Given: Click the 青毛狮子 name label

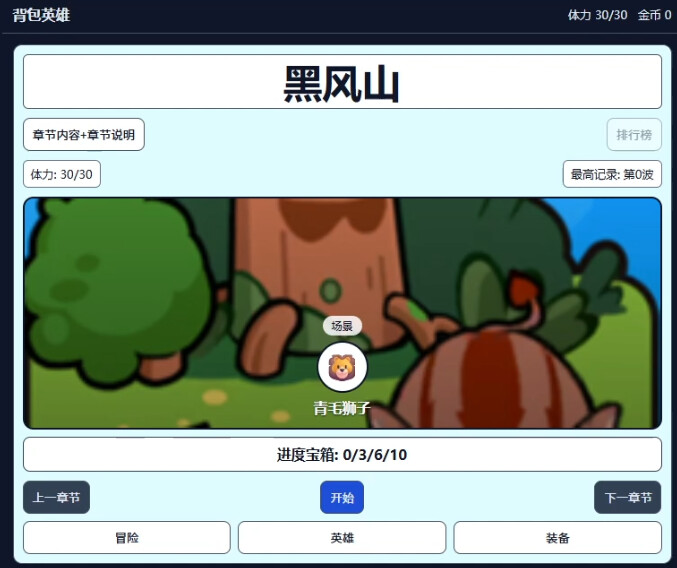Looking at the screenshot, I should click(342, 408).
